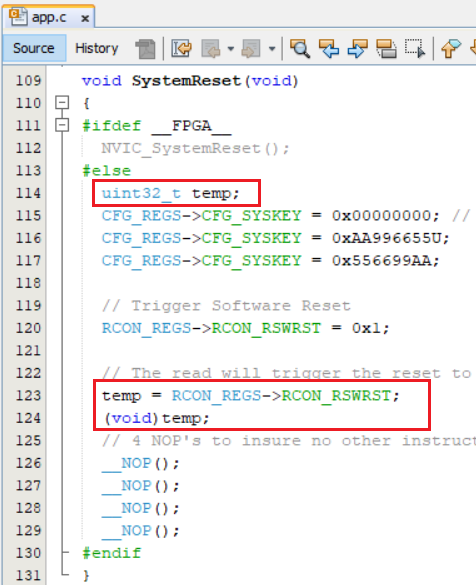Click the Back navigation toolbar icon
The width and height of the screenshot is (476, 585).
[x=211, y=49]
